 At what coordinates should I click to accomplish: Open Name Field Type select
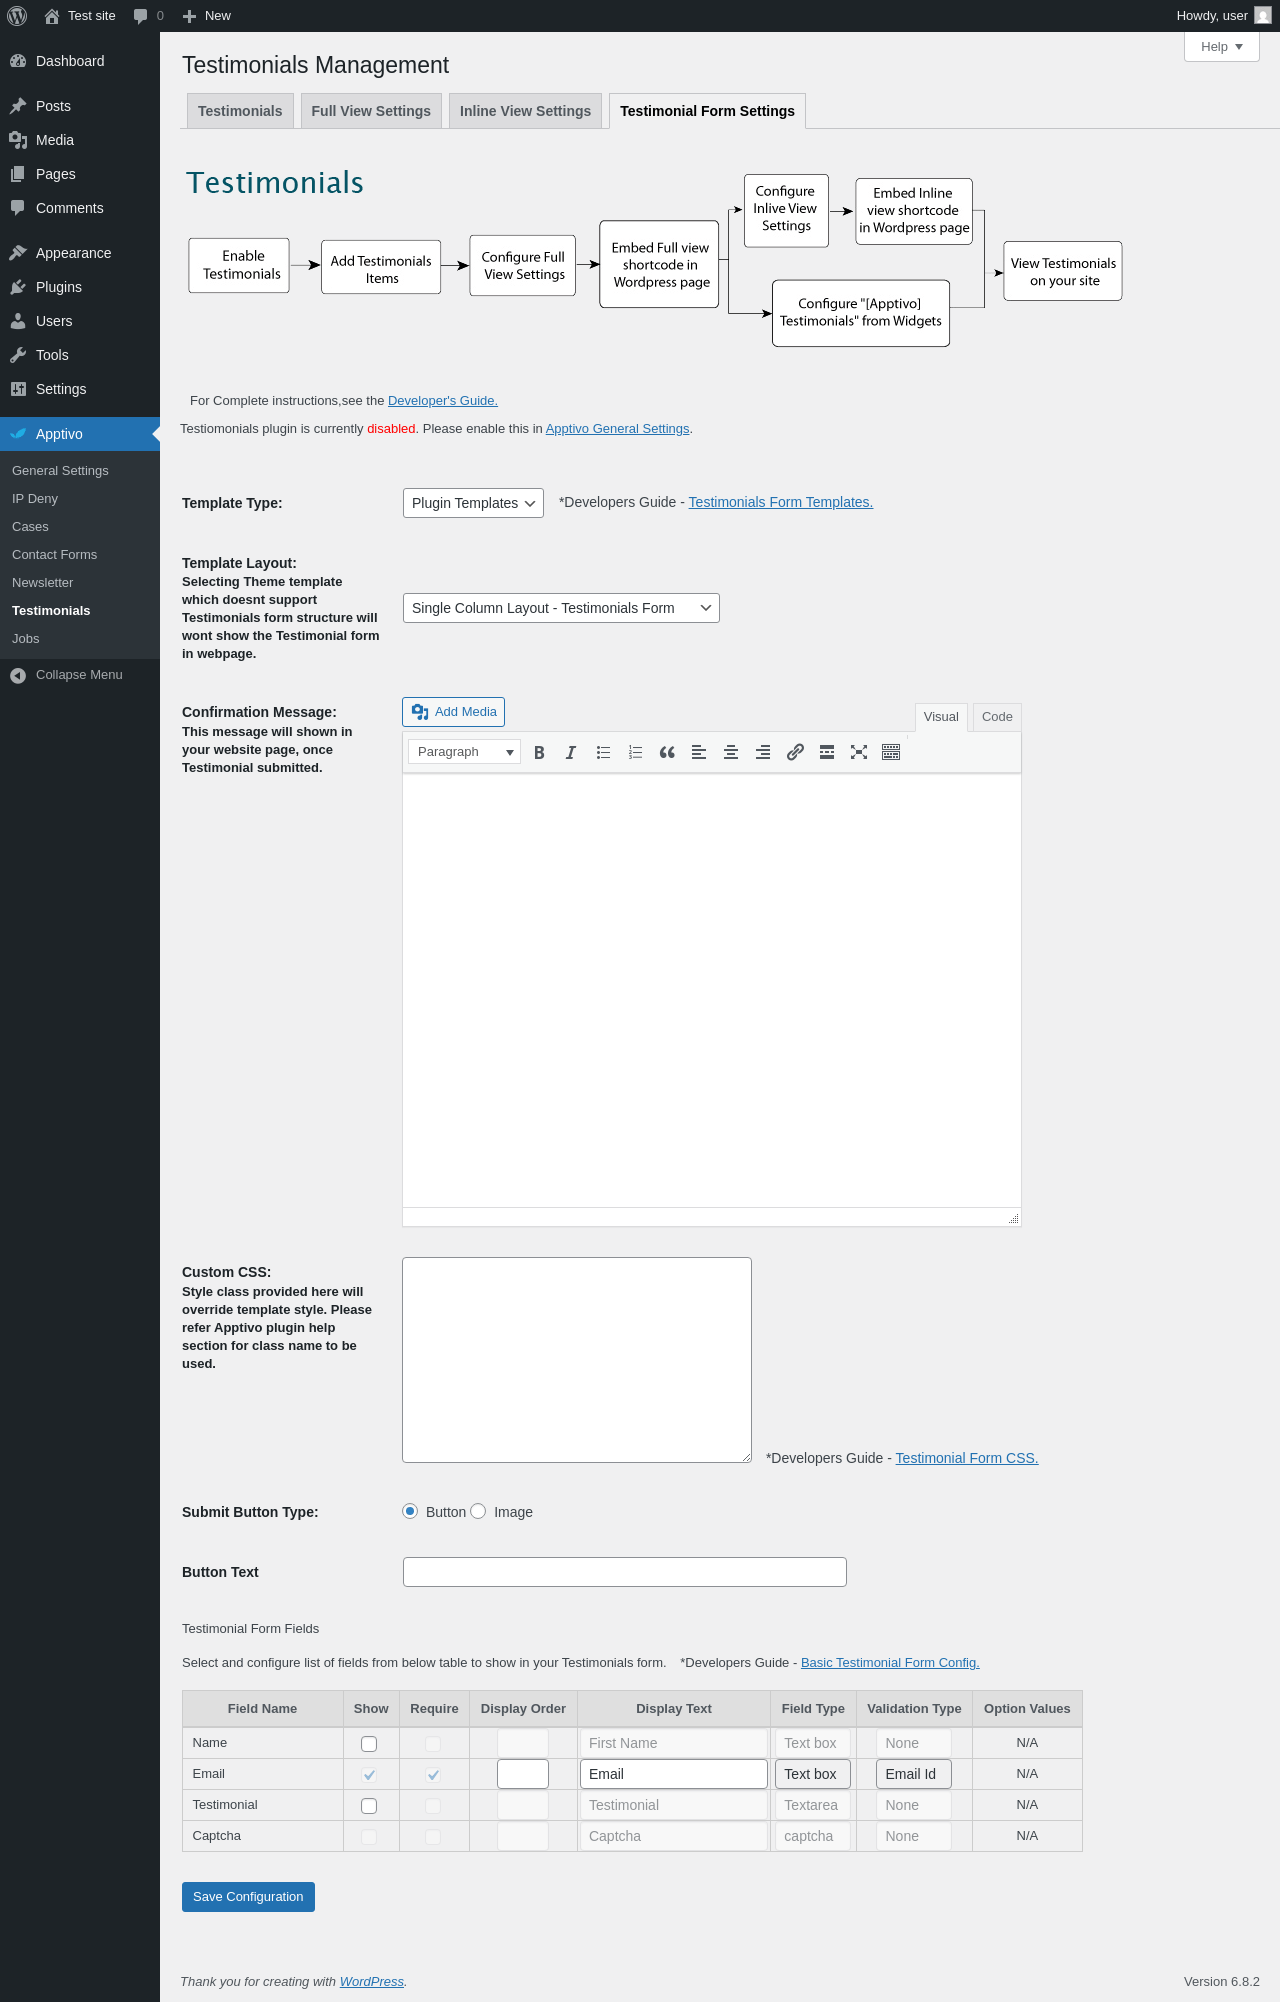813,1743
